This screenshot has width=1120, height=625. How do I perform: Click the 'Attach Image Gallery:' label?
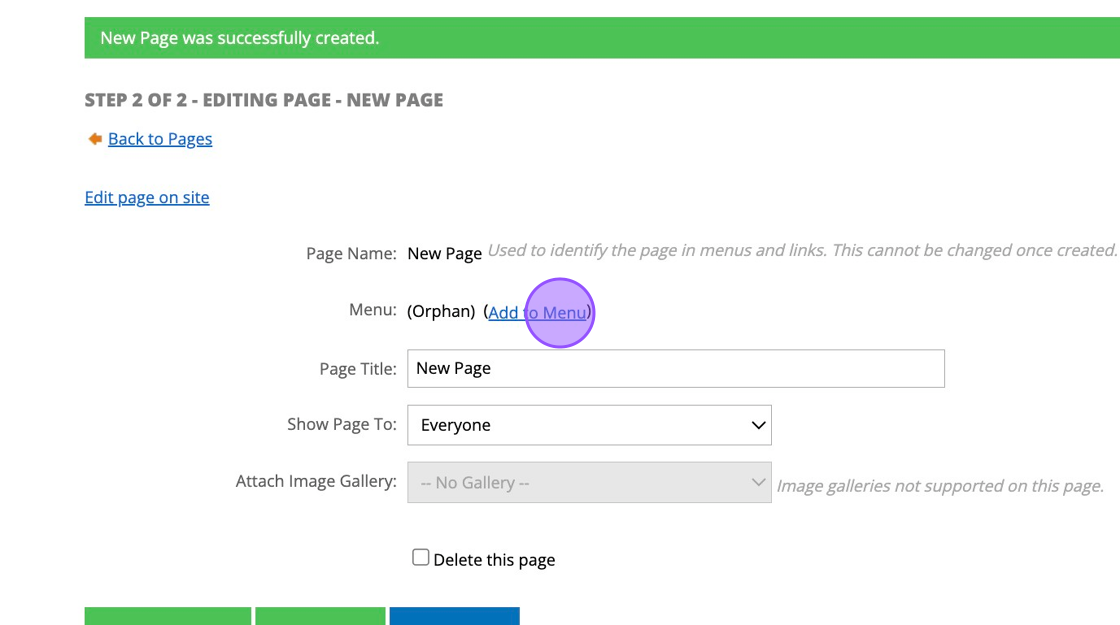coord(316,481)
